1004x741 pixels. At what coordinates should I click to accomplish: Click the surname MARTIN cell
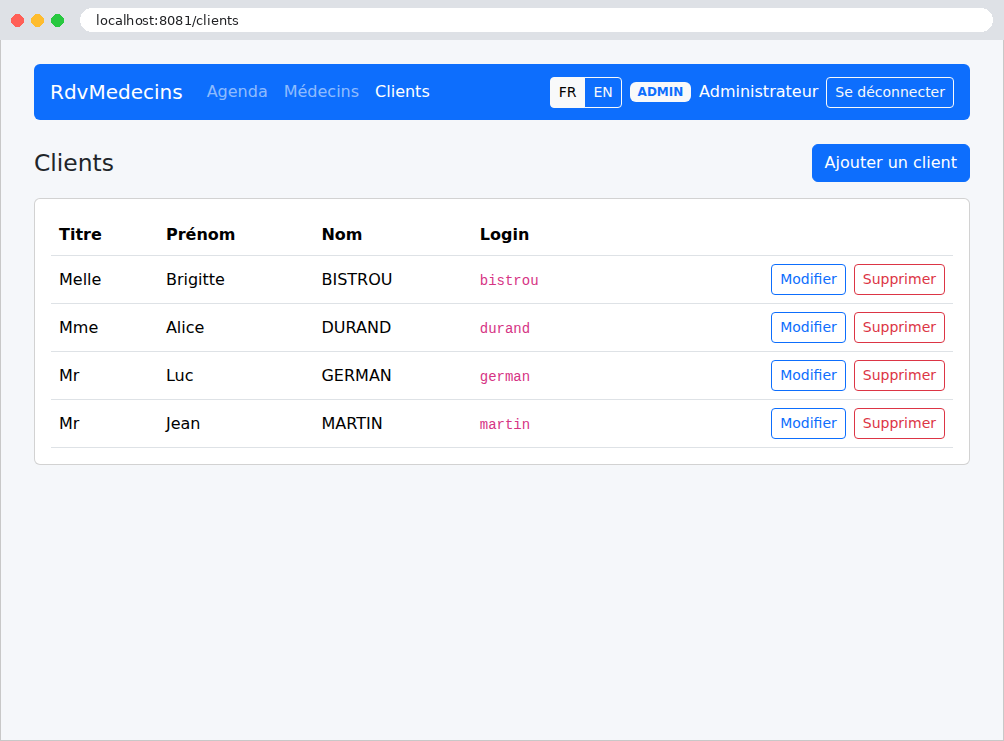352,423
